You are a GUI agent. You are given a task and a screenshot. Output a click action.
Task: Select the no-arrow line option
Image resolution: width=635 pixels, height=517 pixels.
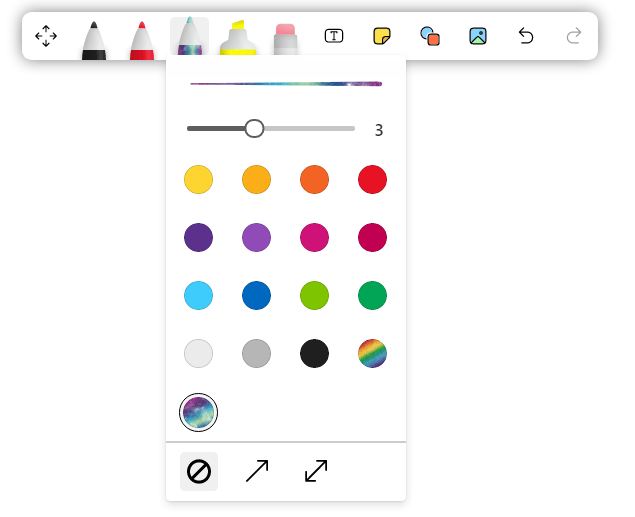(x=199, y=471)
